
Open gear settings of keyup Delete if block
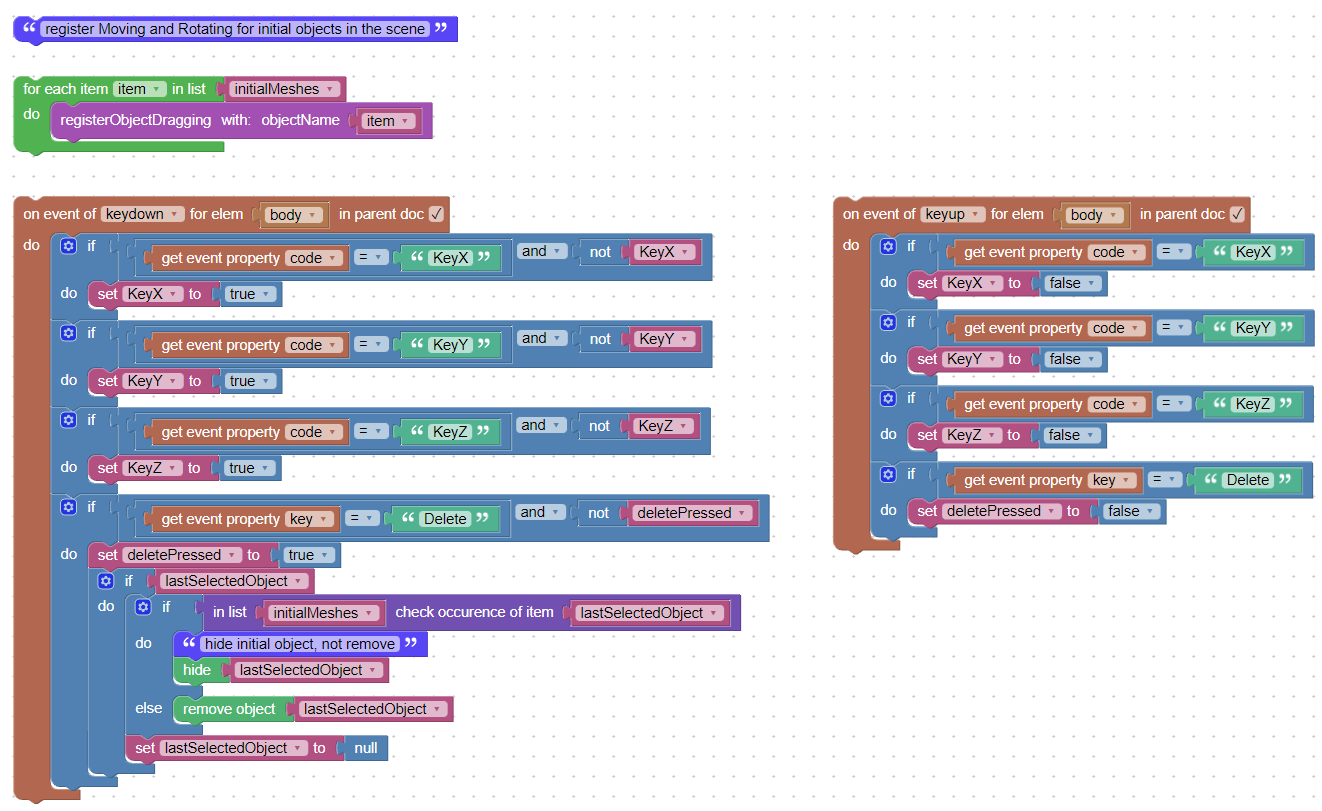(888, 473)
